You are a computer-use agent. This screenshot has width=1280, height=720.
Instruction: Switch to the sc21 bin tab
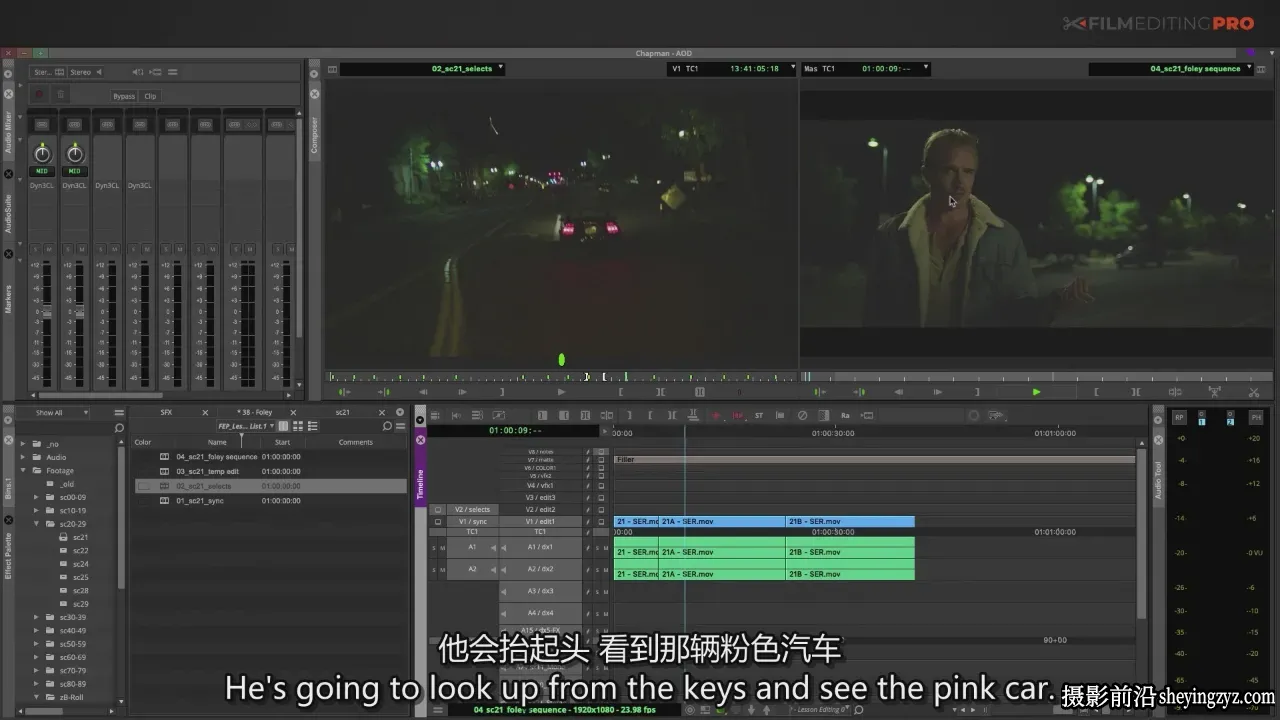[x=343, y=412]
